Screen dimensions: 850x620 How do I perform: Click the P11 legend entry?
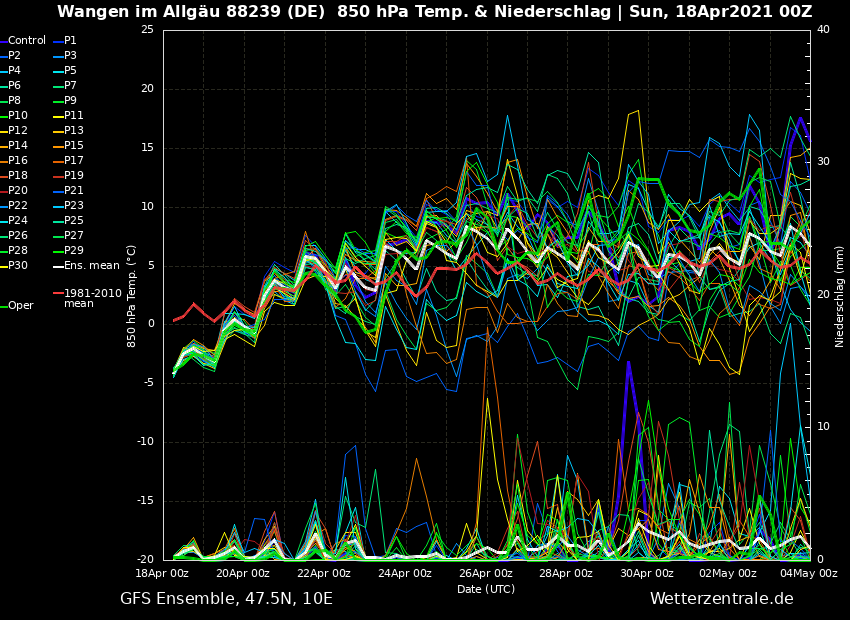pyautogui.click(x=74, y=116)
